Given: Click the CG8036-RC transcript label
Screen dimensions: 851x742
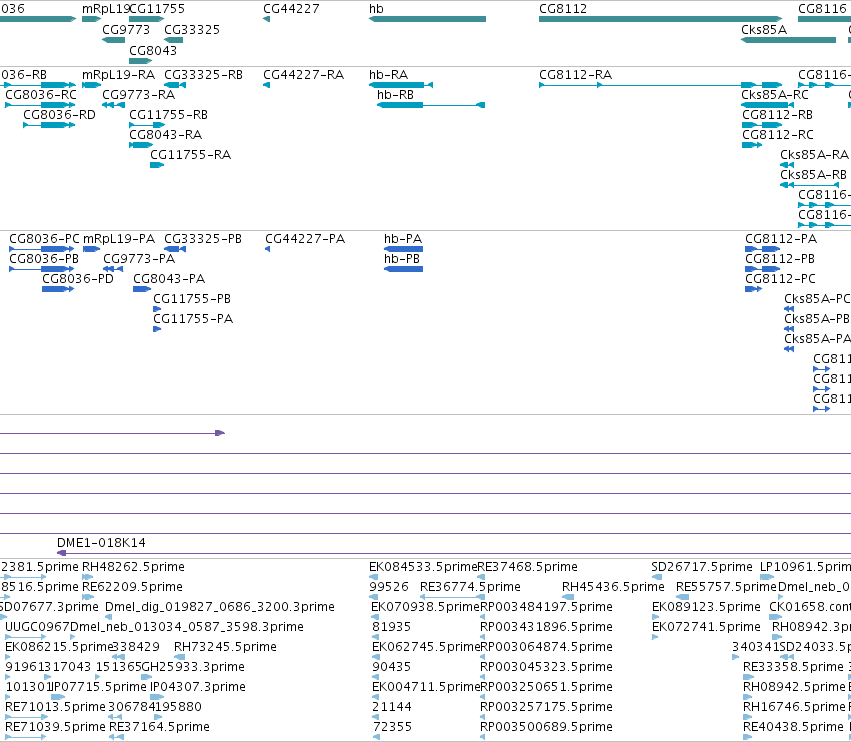Looking at the screenshot, I should (x=41, y=95).
